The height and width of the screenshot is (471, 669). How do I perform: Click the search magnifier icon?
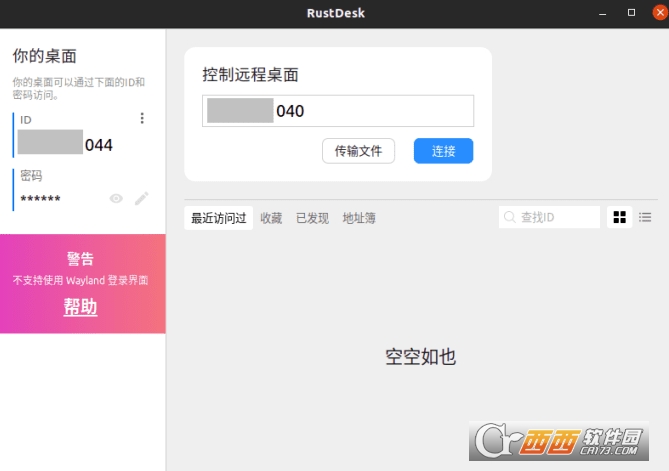pos(509,217)
